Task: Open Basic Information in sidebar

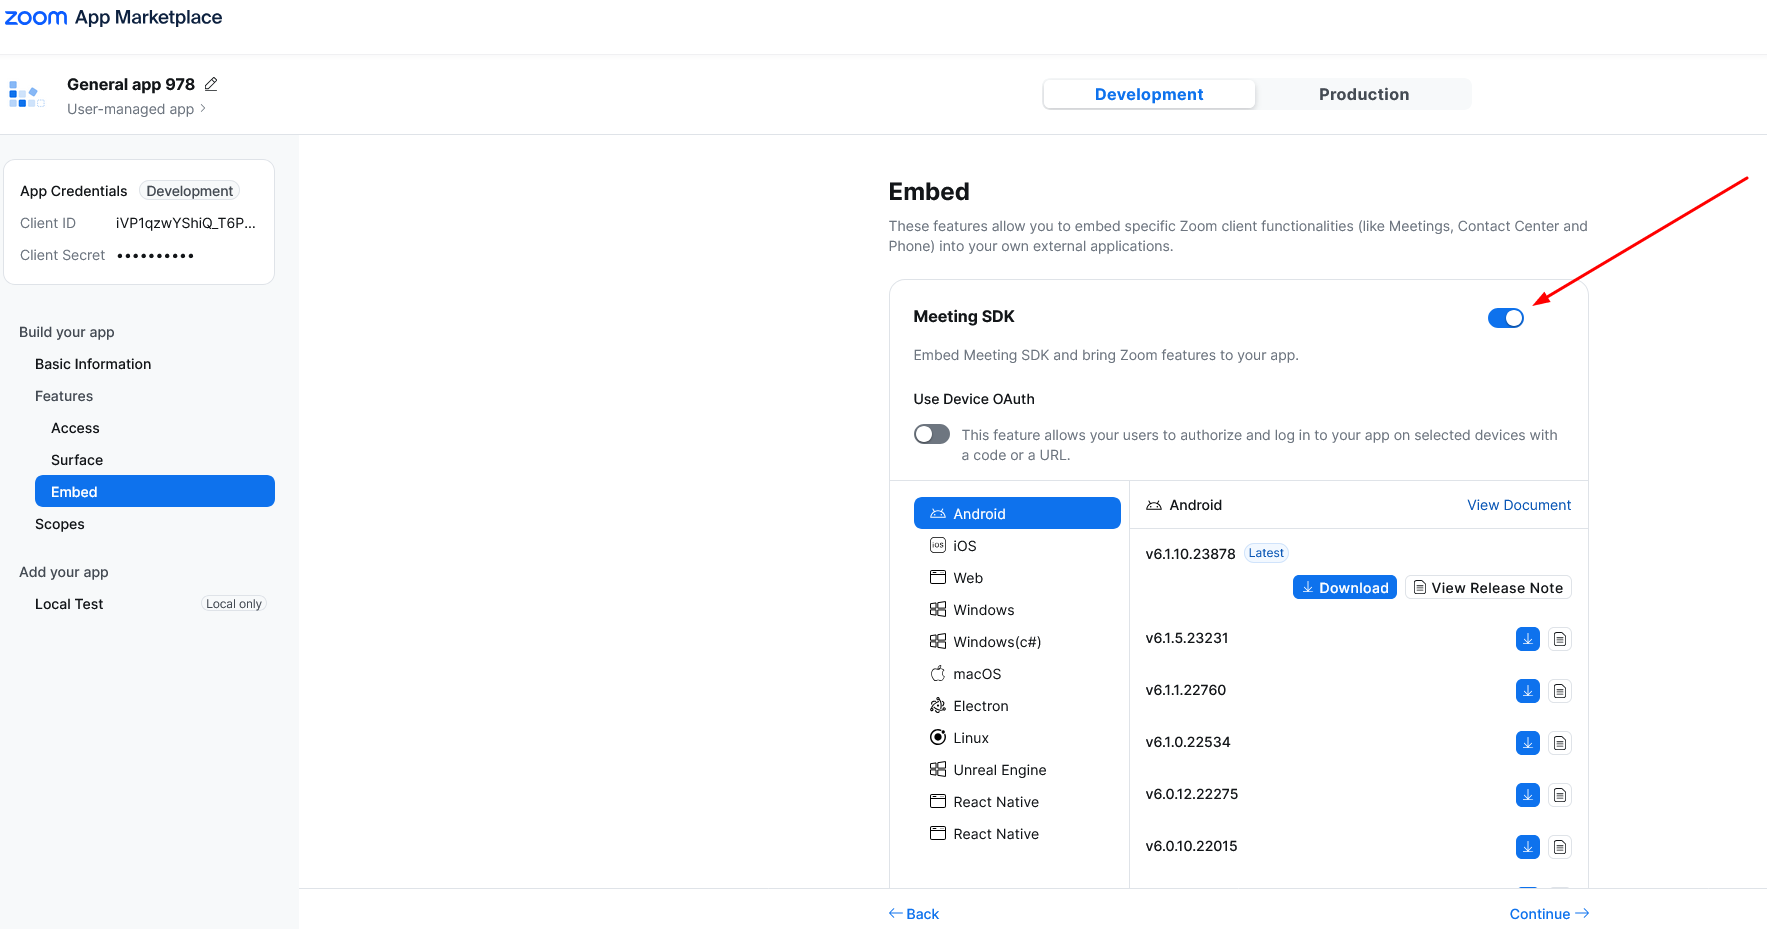Action: (x=93, y=364)
